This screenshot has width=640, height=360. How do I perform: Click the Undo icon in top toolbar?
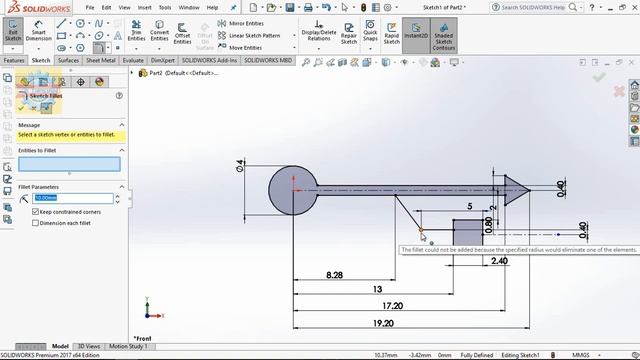[326, 7]
